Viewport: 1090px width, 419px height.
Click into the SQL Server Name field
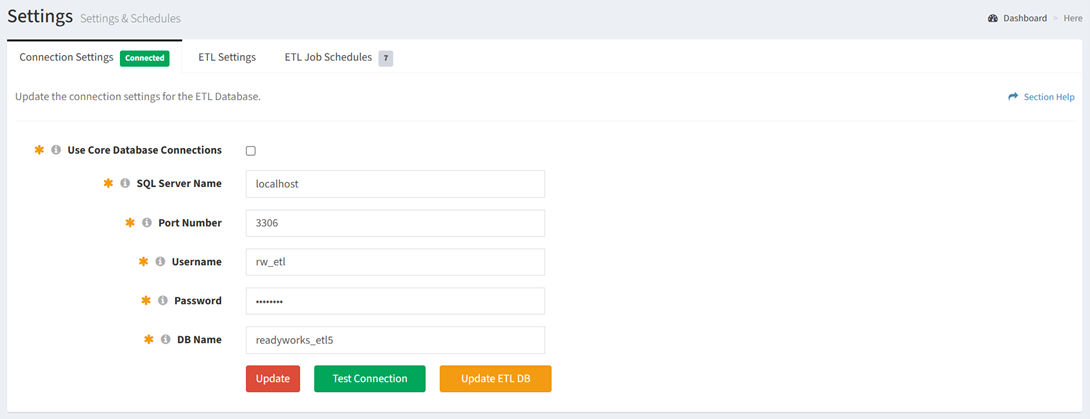pos(395,184)
